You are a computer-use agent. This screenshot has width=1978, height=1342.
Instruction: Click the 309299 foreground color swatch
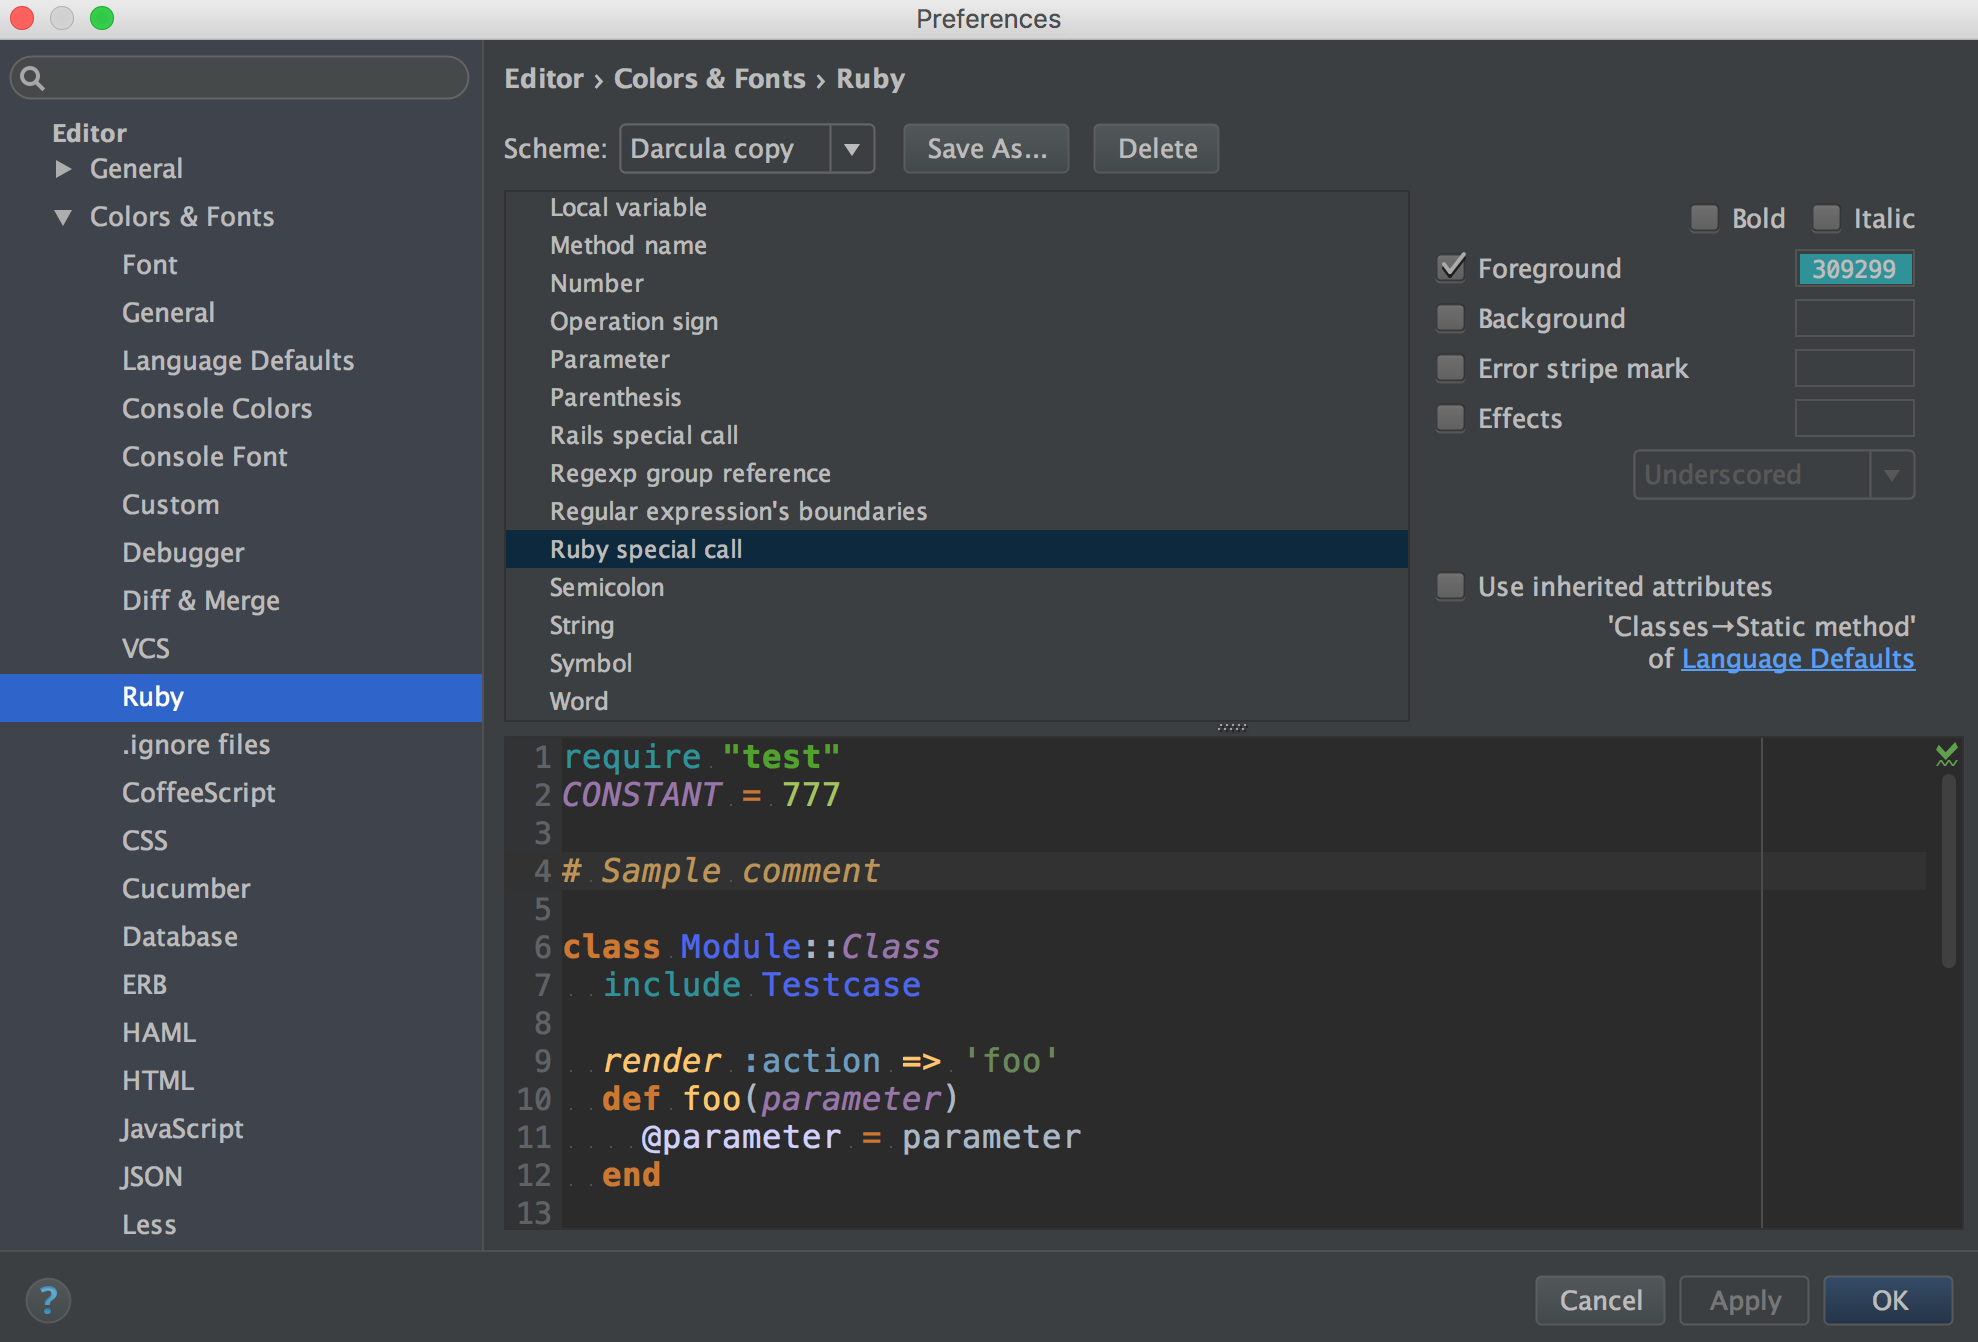tap(1854, 268)
